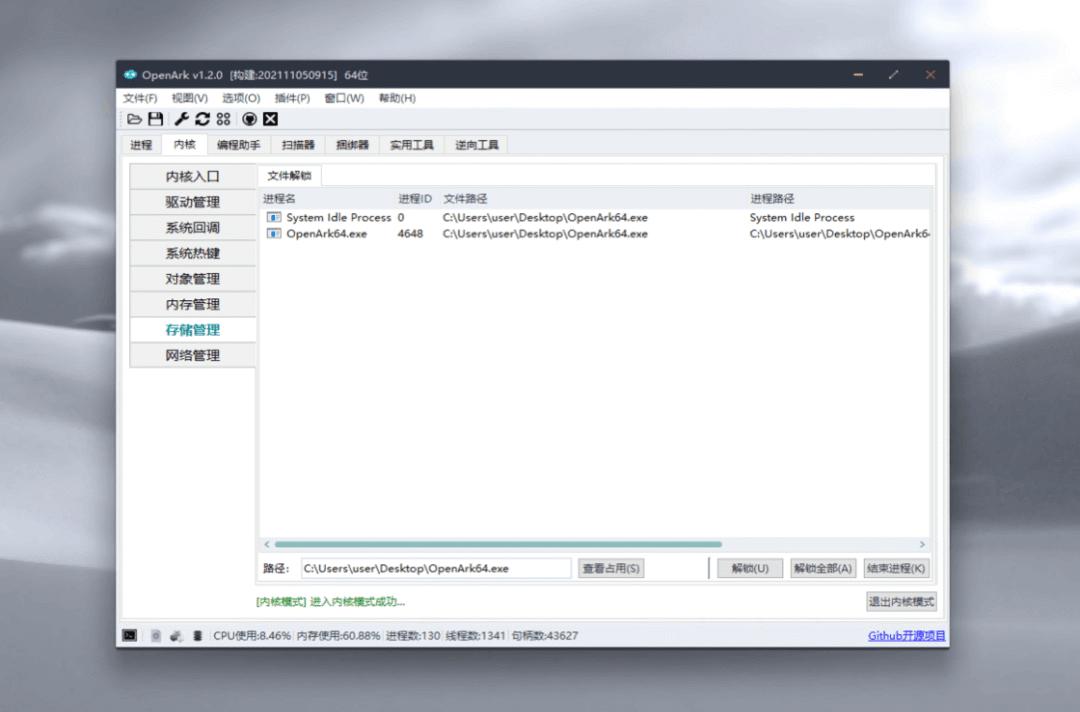Click the 线程数:1341 status entry
This screenshot has height=712, width=1080.
point(475,636)
